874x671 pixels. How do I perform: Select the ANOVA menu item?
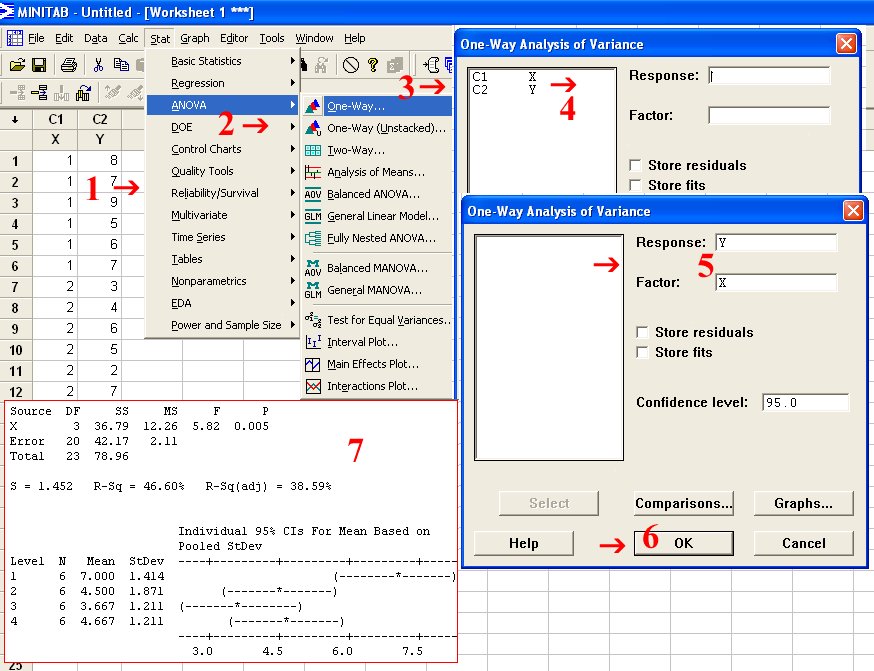point(223,105)
